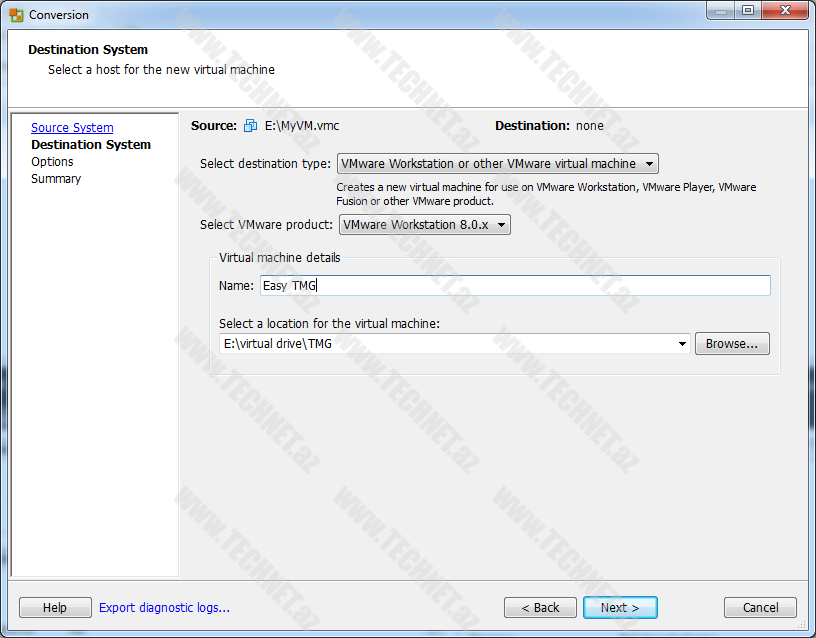
Task: Click the Conversion app icon in title bar
Action: [16, 15]
